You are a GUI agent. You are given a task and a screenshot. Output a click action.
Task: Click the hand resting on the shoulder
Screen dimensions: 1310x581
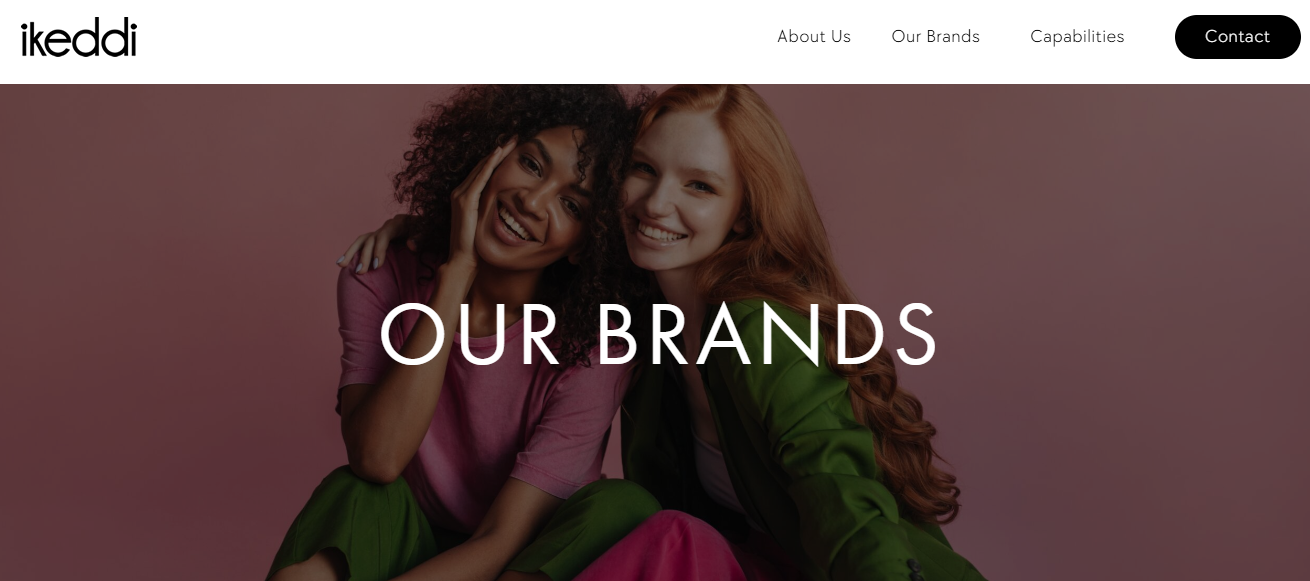[x=365, y=250]
